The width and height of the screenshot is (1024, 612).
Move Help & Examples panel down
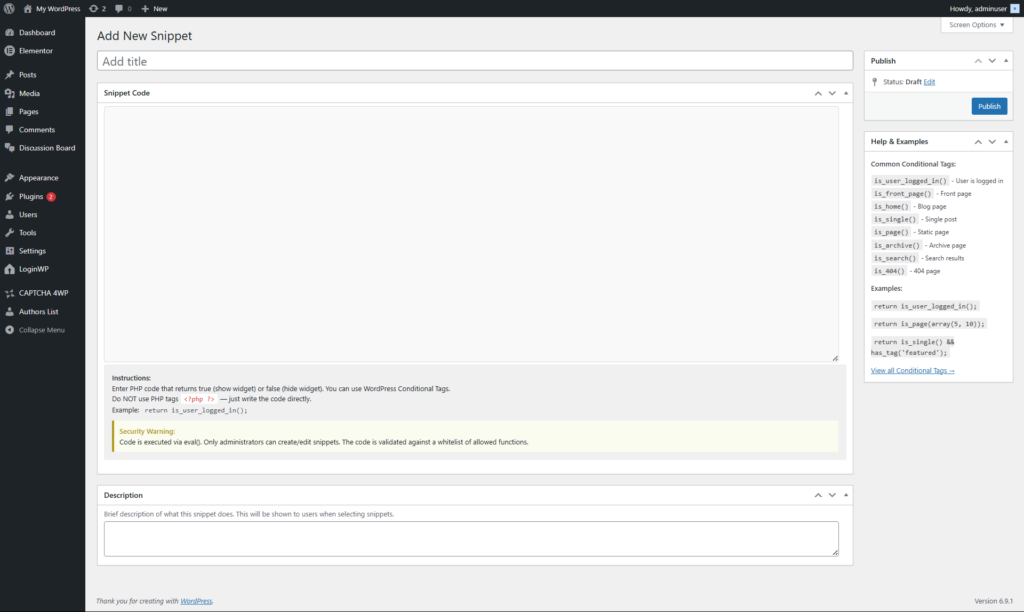point(992,142)
